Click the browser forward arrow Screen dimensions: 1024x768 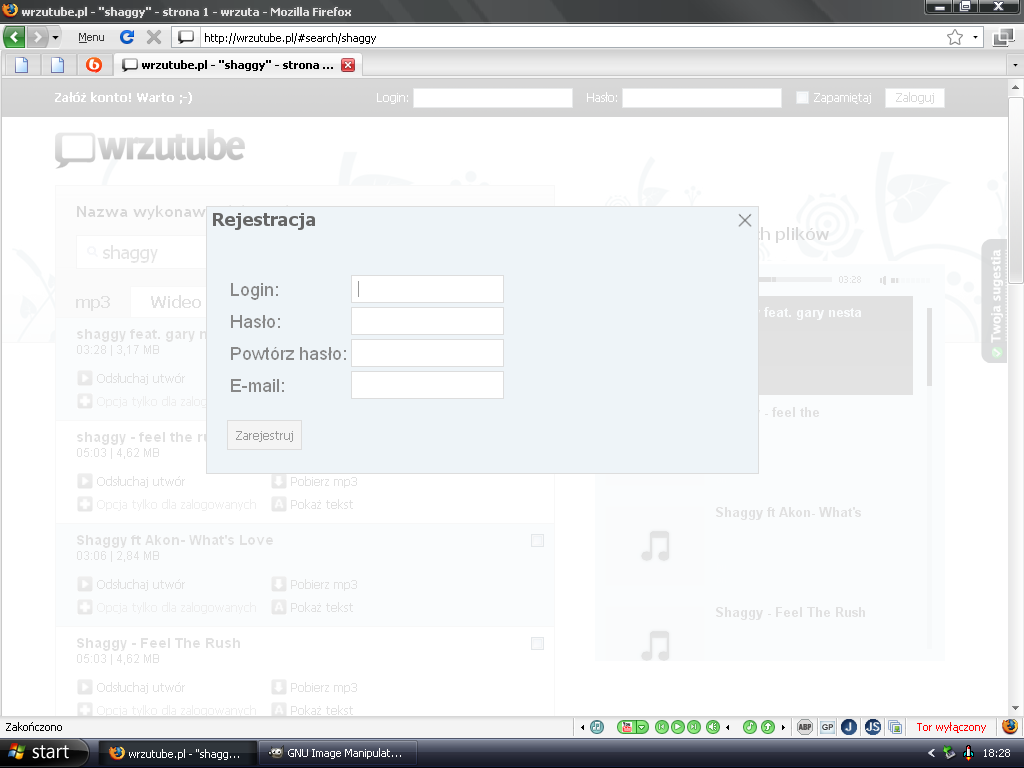(37, 37)
